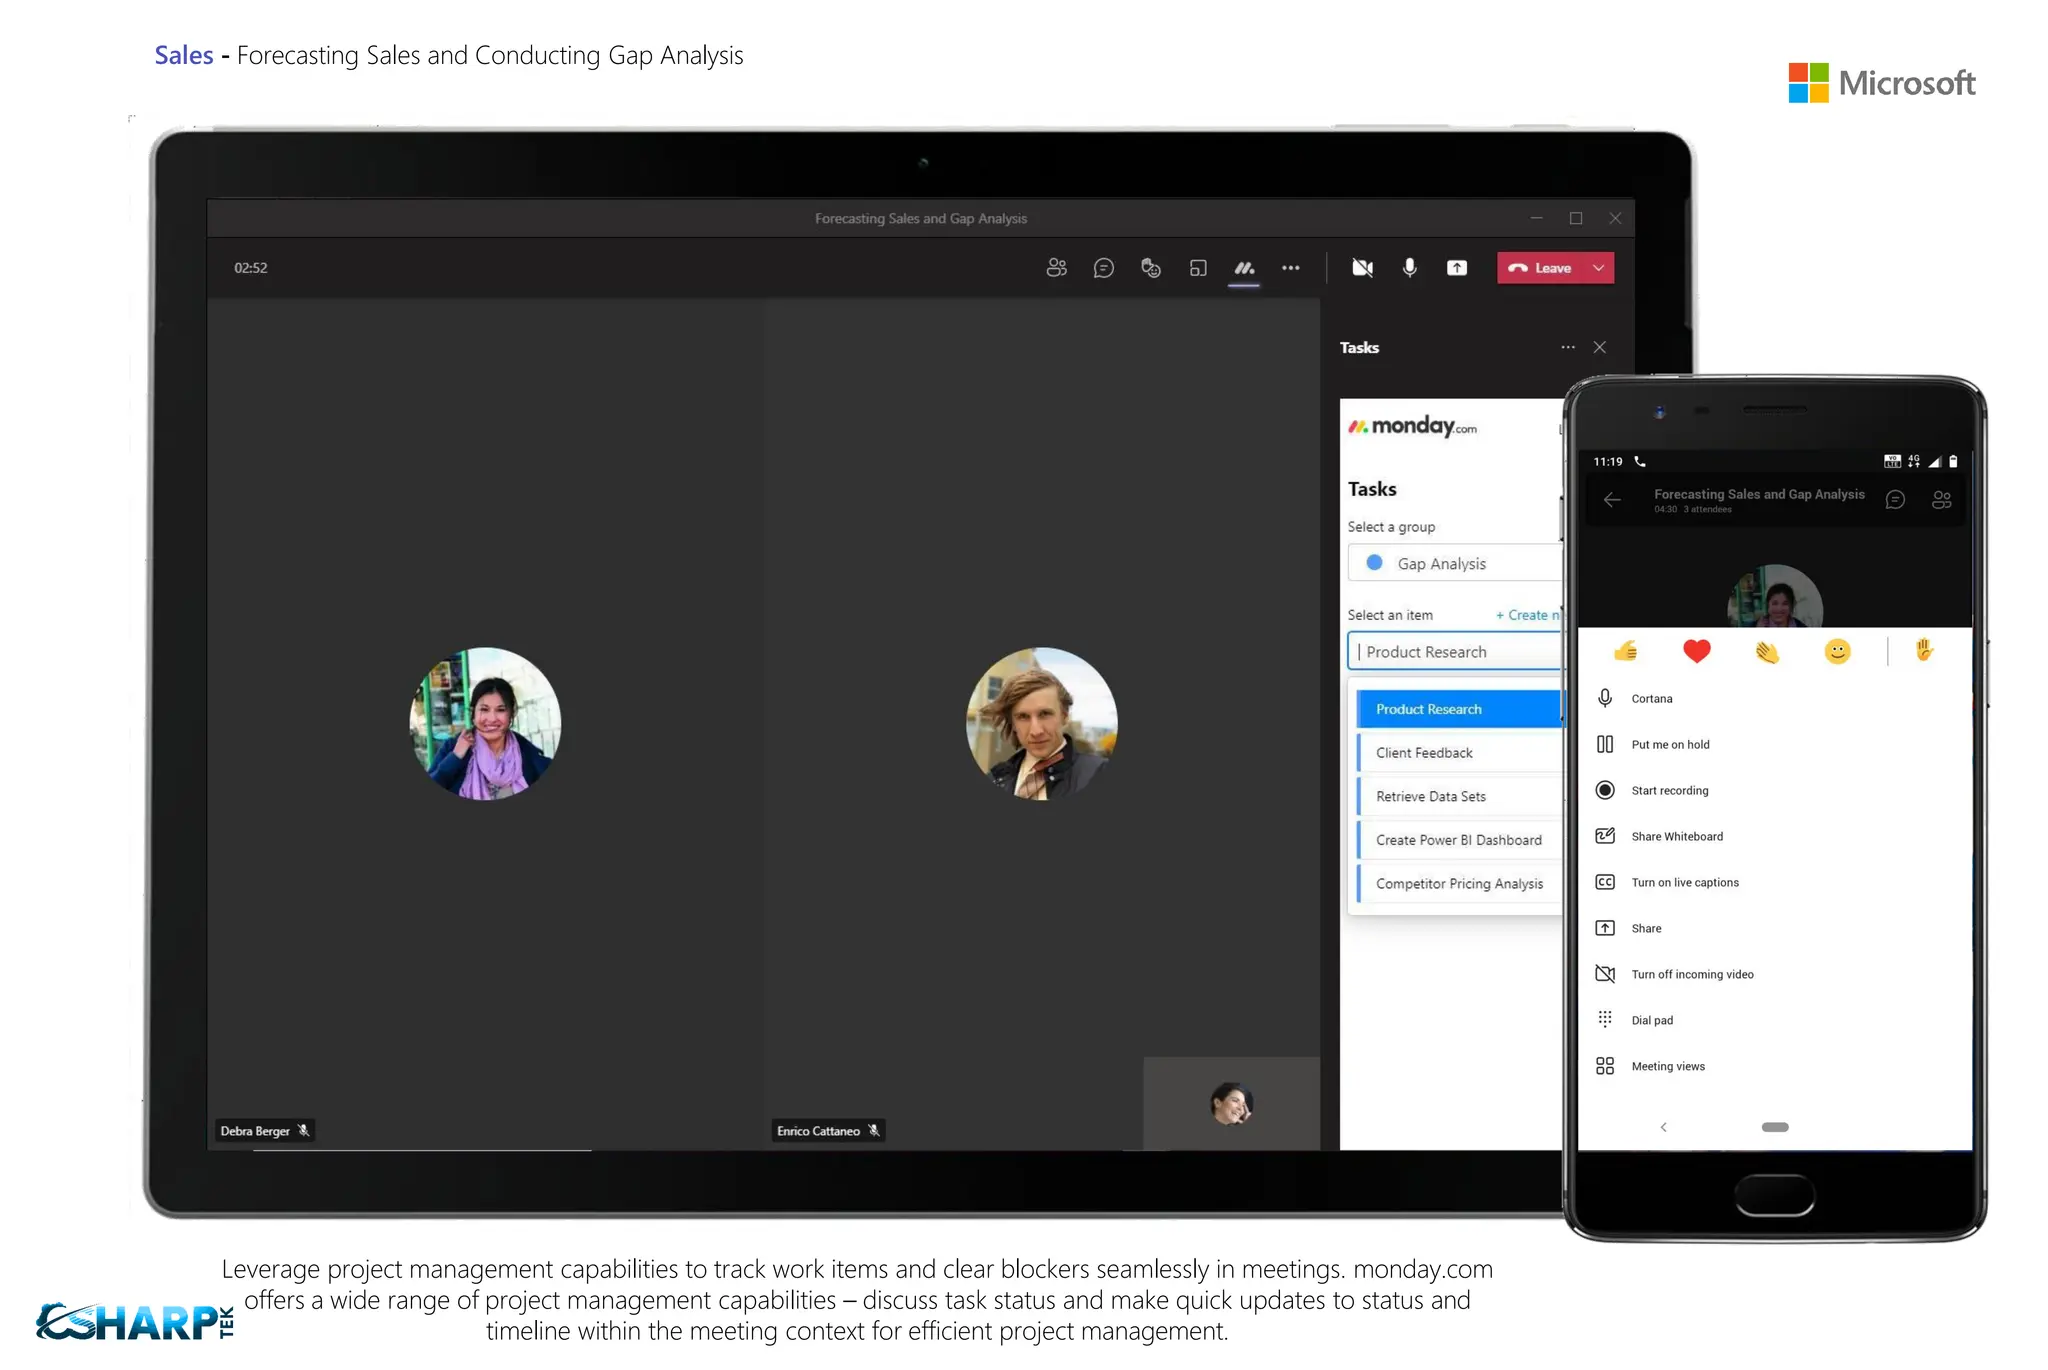Open the reactions icon in the toolbar

coord(1150,268)
